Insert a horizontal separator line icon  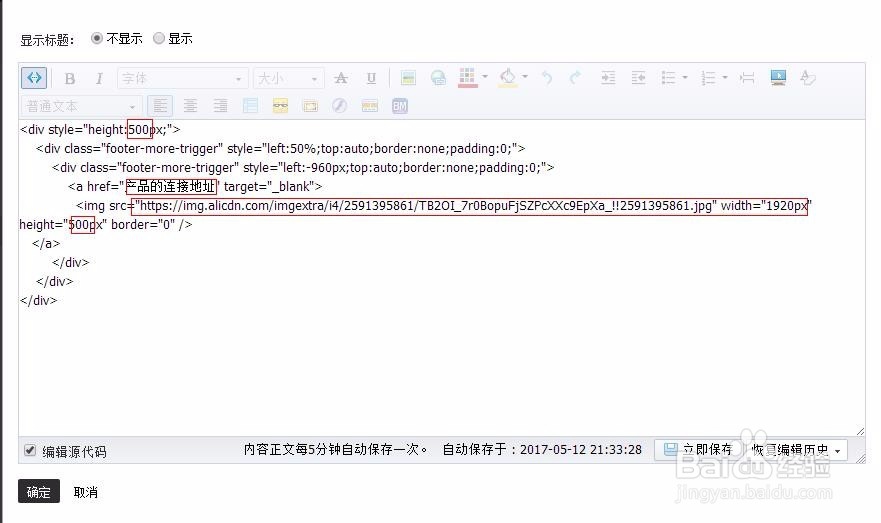tap(747, 78)
